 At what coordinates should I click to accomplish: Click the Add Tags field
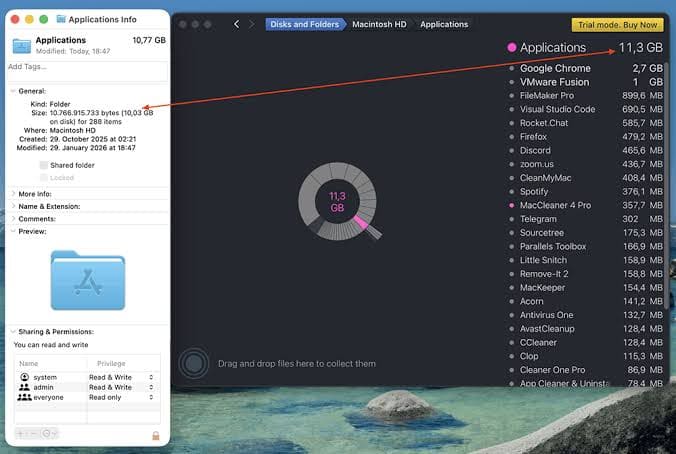click(x=88, y=71)
